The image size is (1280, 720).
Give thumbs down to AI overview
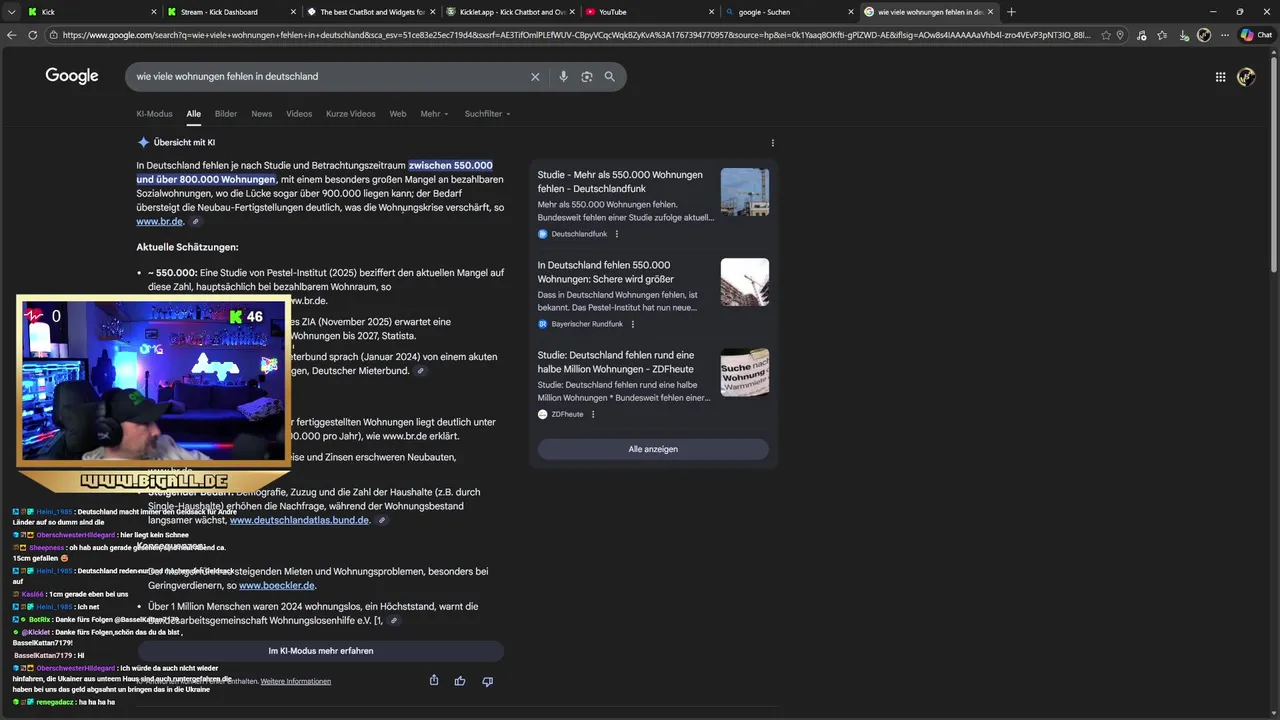point(487,681)
